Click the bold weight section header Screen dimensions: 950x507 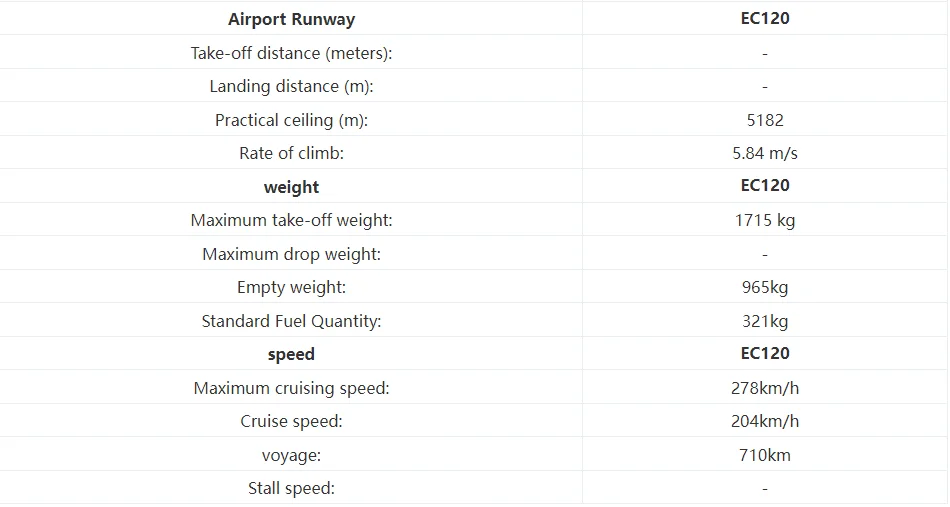click(x=291, y=187)
